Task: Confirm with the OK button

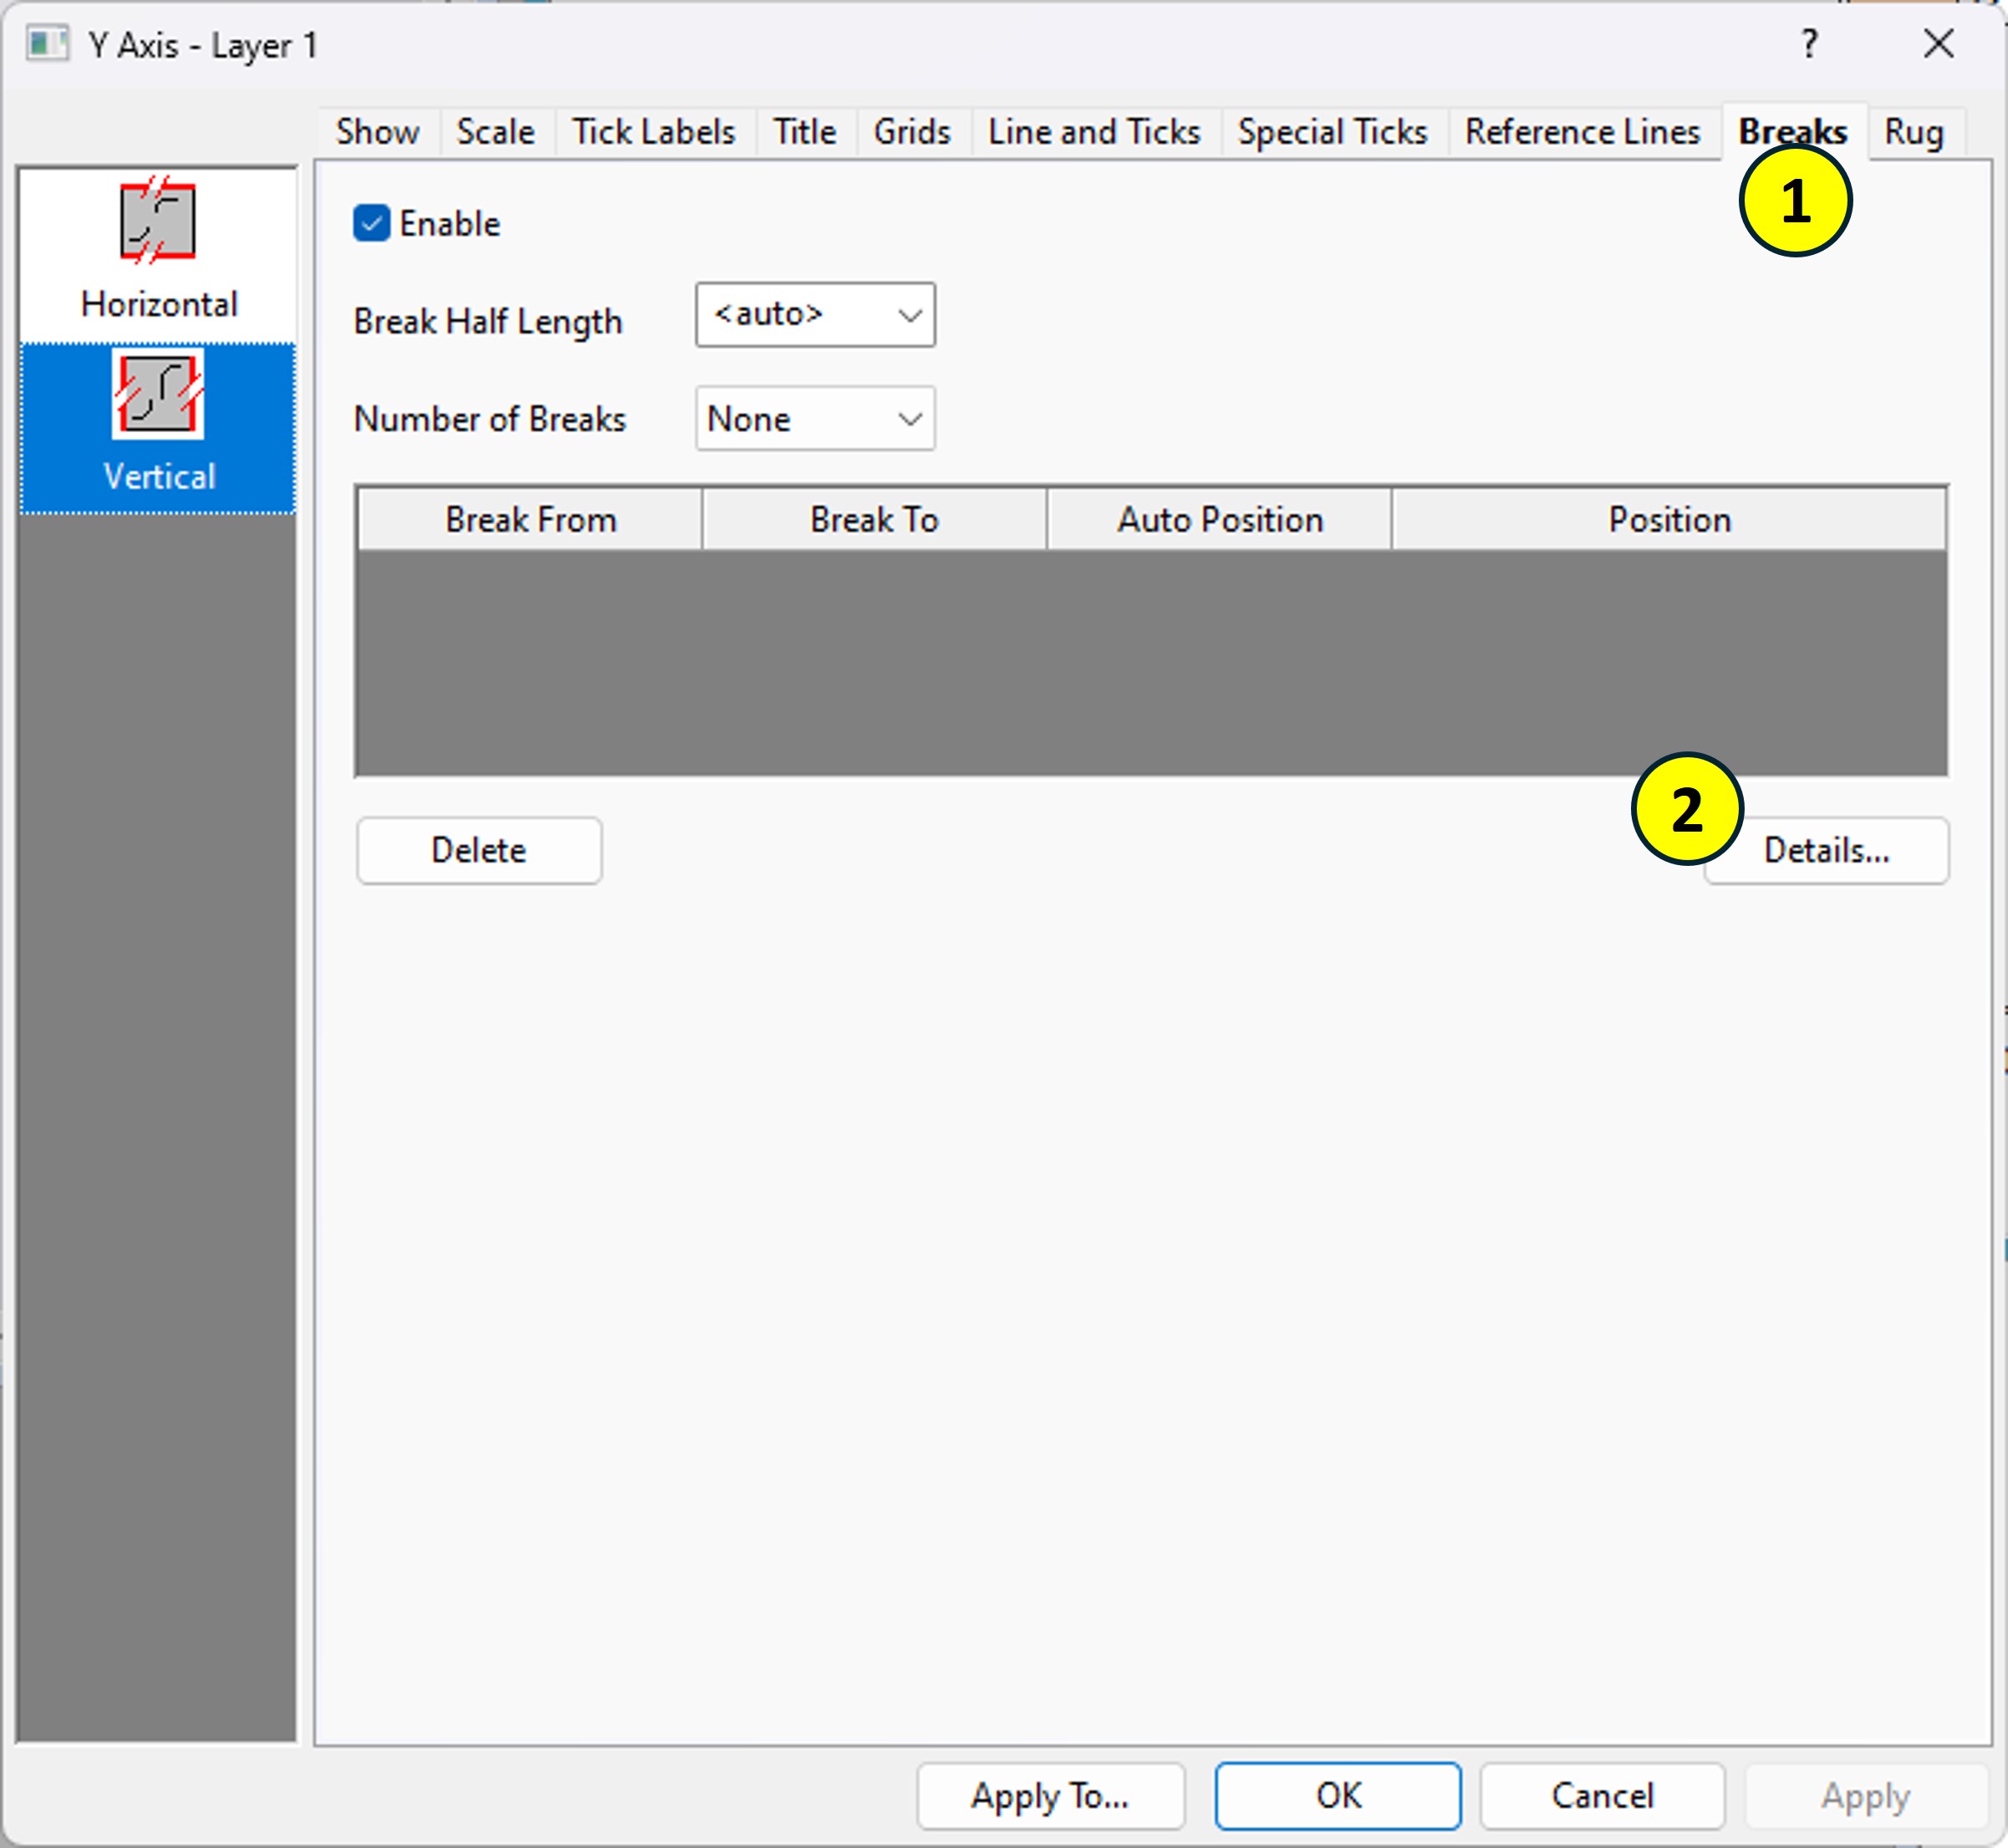Action: pyautogui.click(x=1337, y=1796)
